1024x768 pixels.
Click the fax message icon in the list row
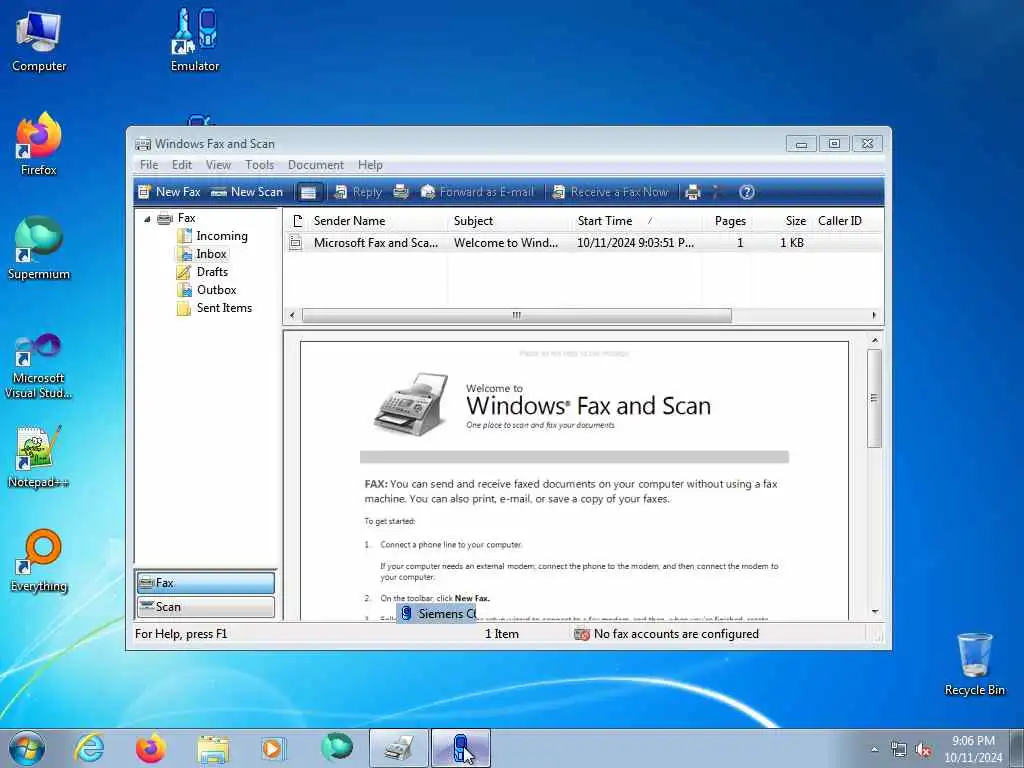296,243
